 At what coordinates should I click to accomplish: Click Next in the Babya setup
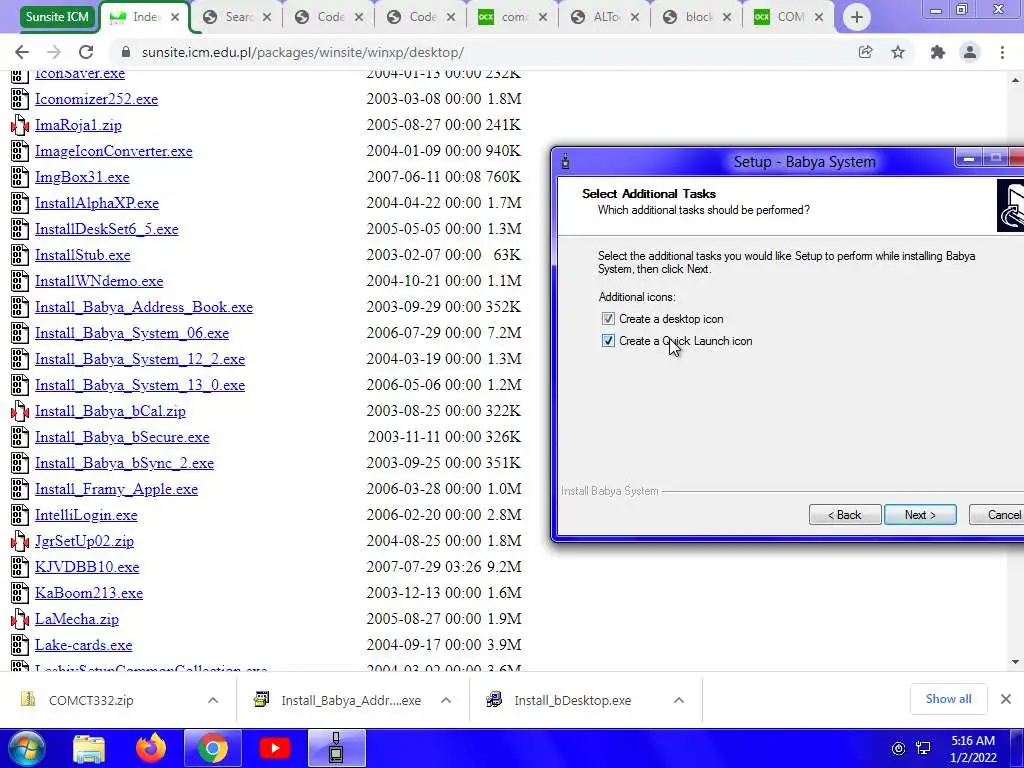(x=920, y=515)
